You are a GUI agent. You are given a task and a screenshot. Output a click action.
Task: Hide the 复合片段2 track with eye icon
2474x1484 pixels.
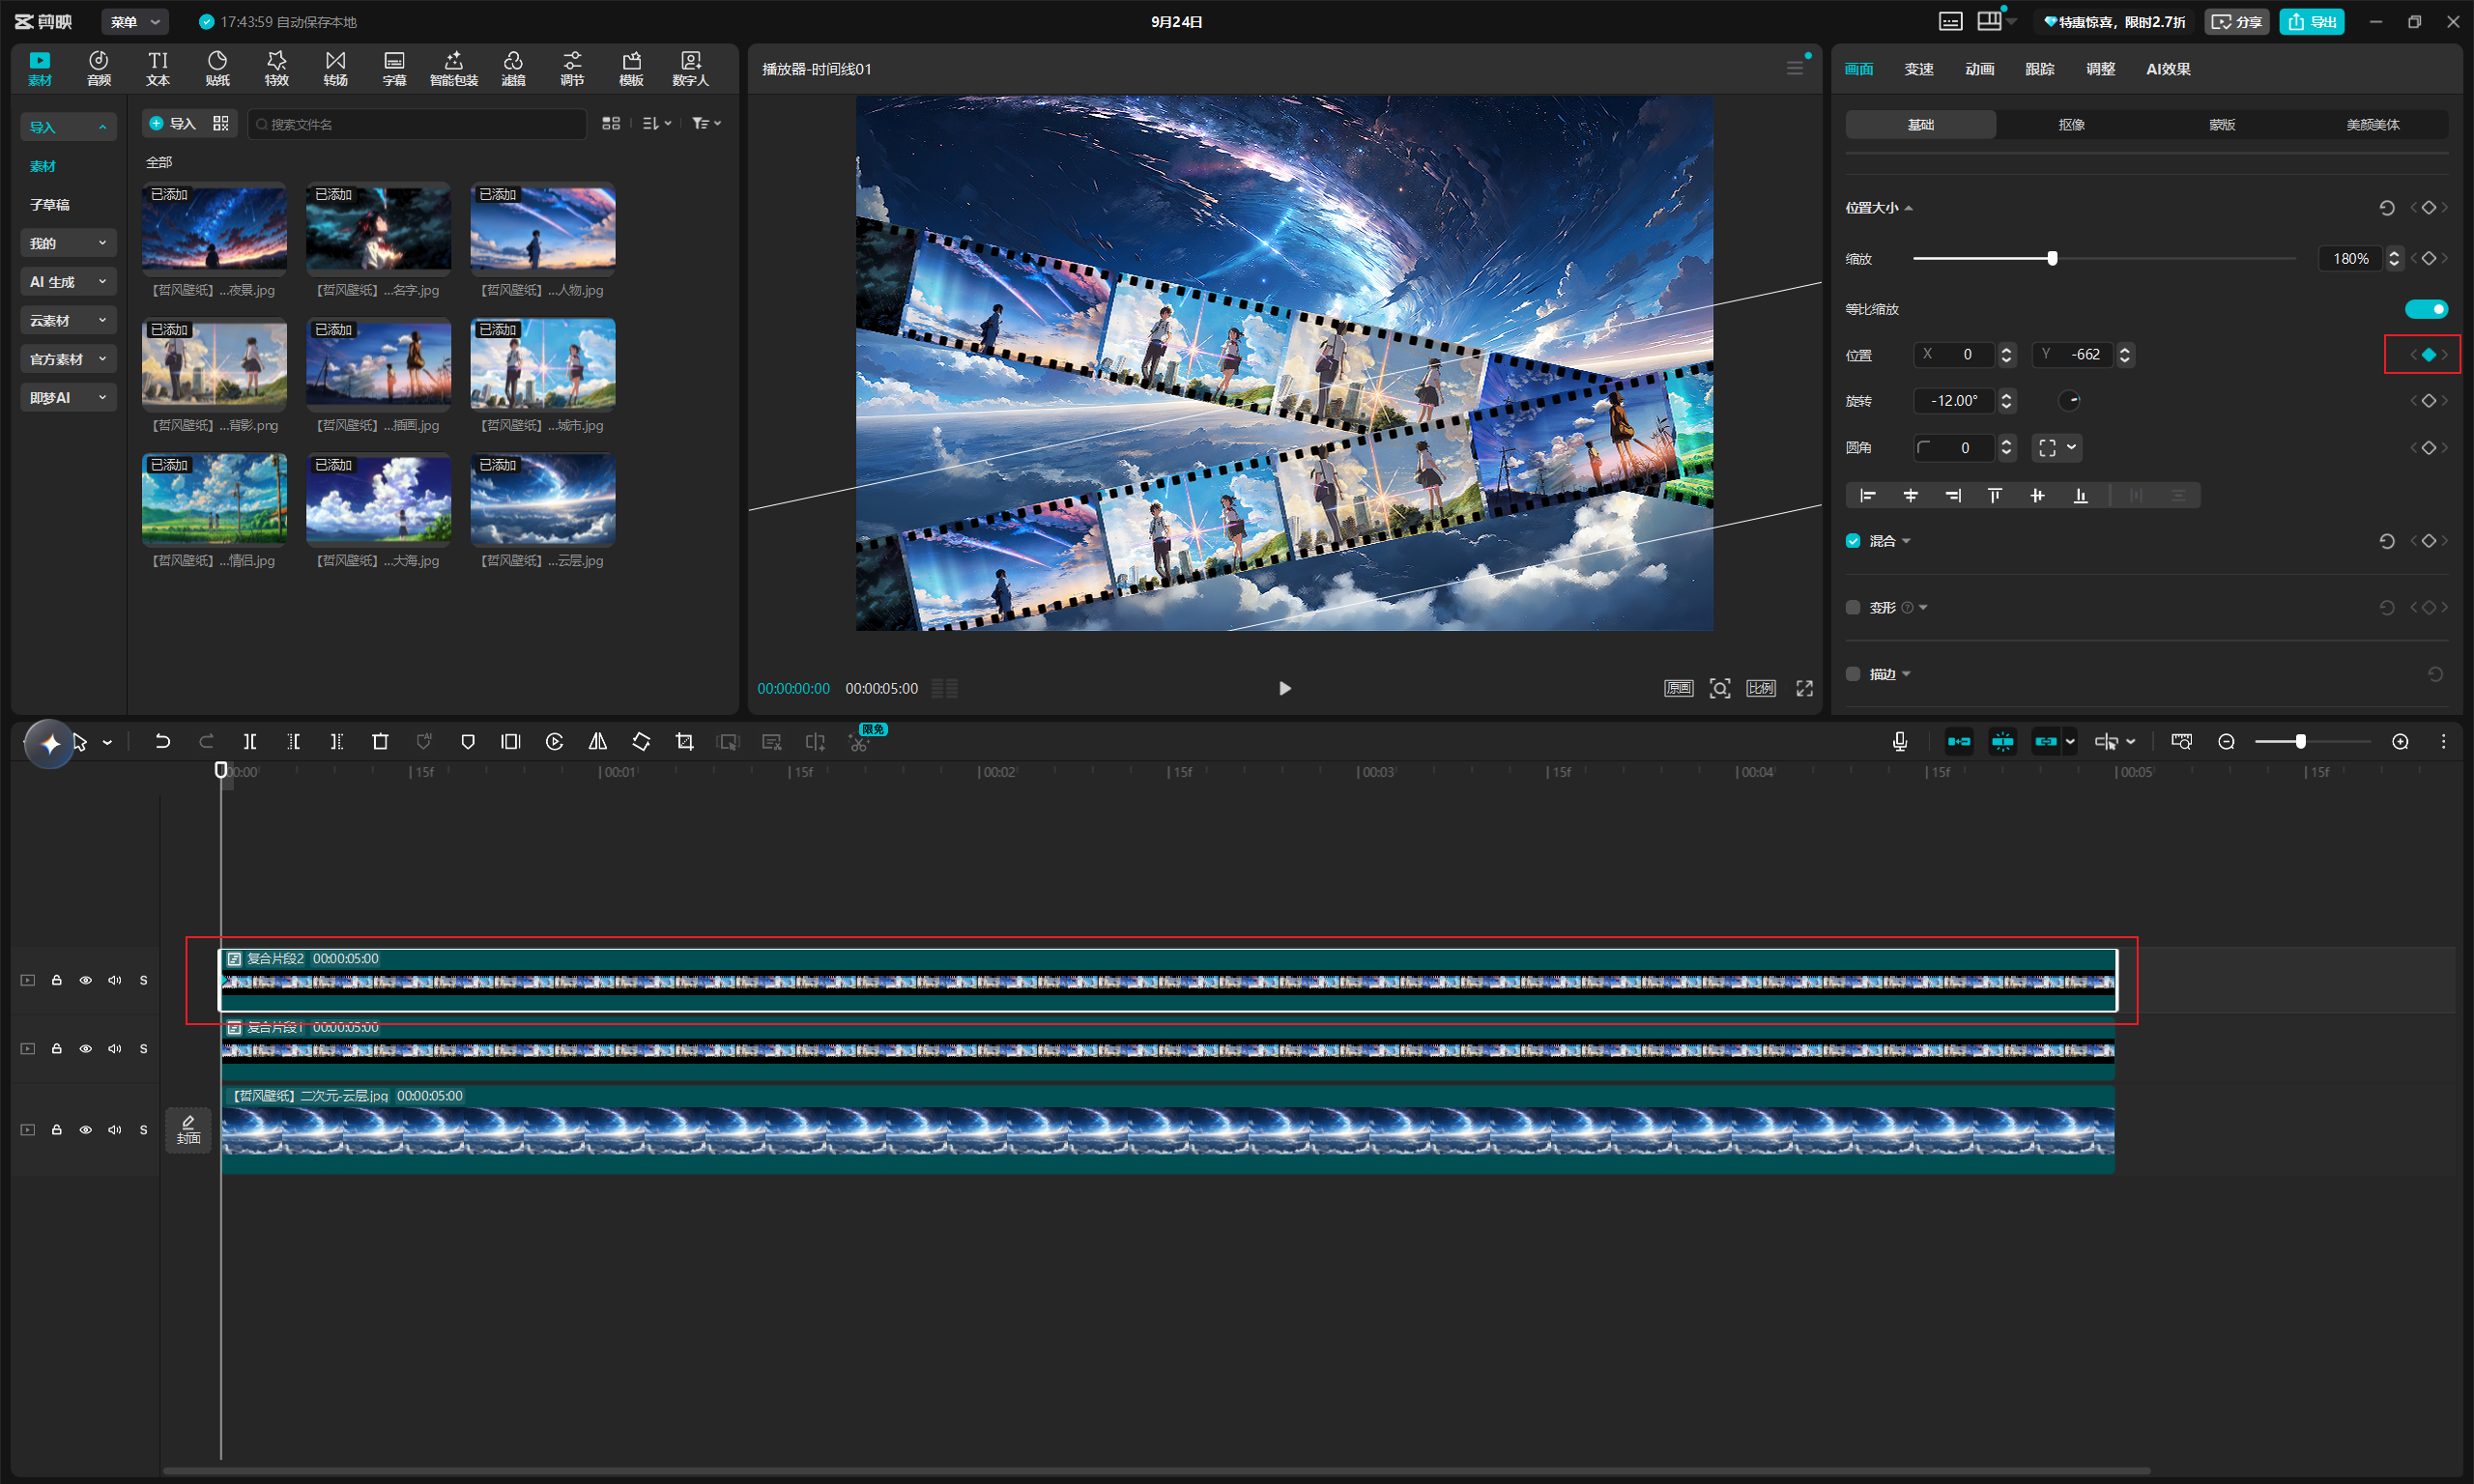pos(86,981)
